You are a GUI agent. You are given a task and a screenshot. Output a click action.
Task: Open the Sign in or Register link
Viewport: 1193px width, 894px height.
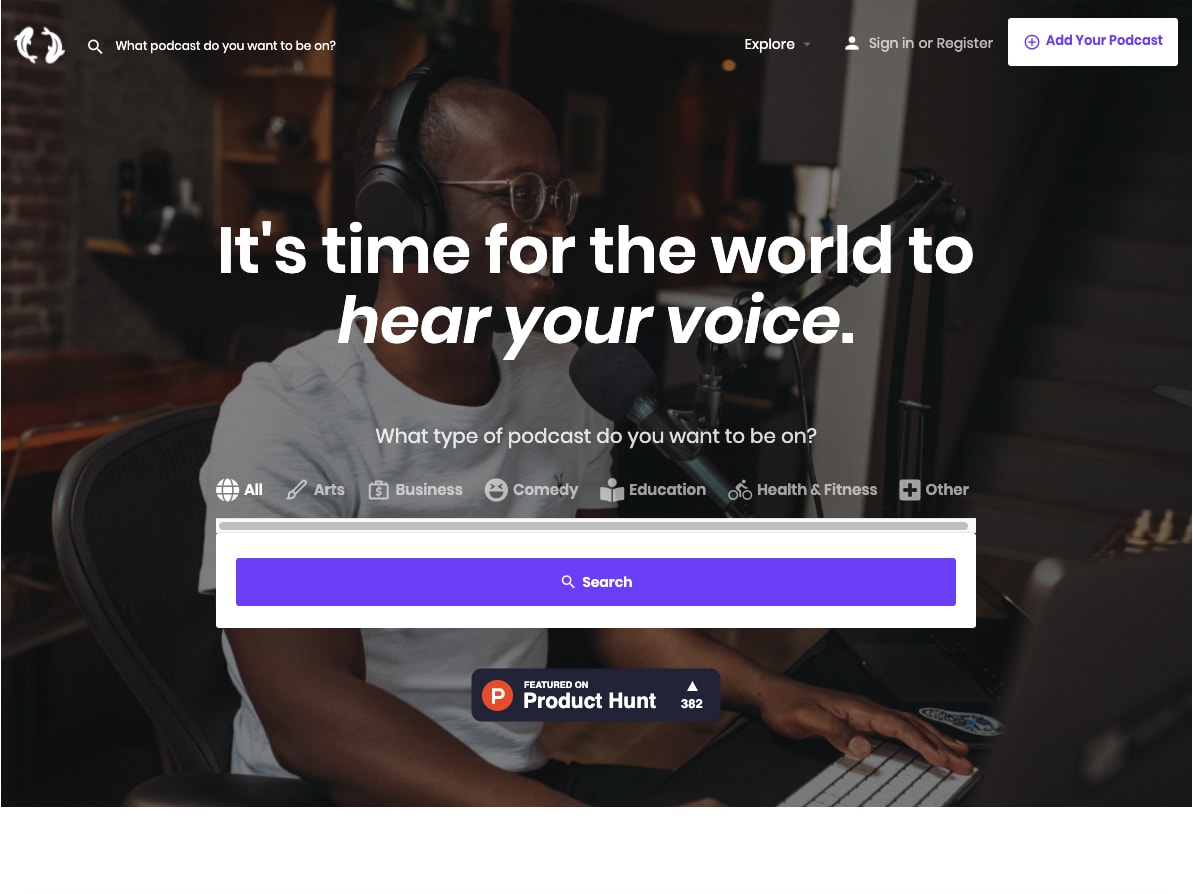pyautogui.click(x=931, y=43)
